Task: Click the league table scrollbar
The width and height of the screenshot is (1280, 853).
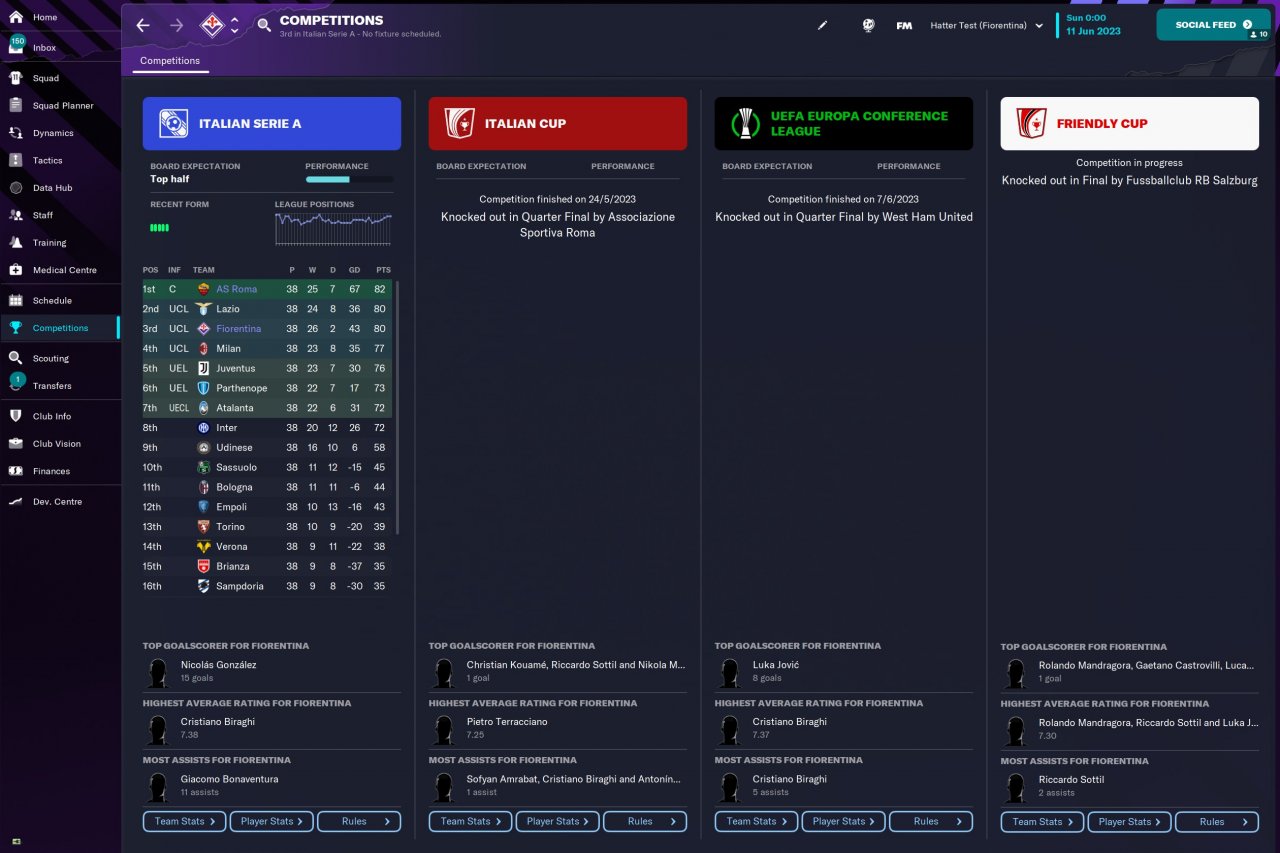Action: point(398,408)
